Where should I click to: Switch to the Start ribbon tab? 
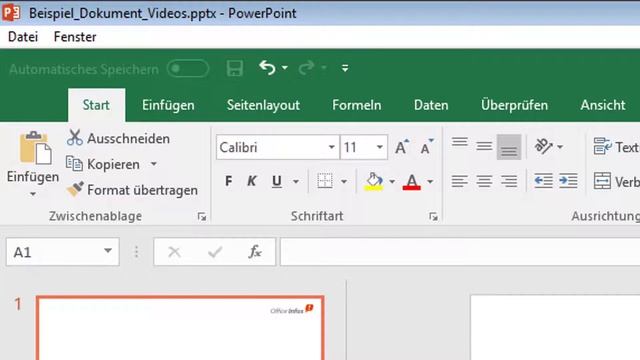click(96, 105)
